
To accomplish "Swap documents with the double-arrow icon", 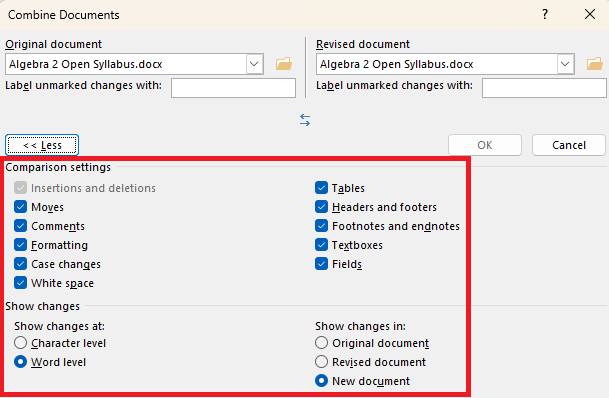I will [x=305, y=120].
